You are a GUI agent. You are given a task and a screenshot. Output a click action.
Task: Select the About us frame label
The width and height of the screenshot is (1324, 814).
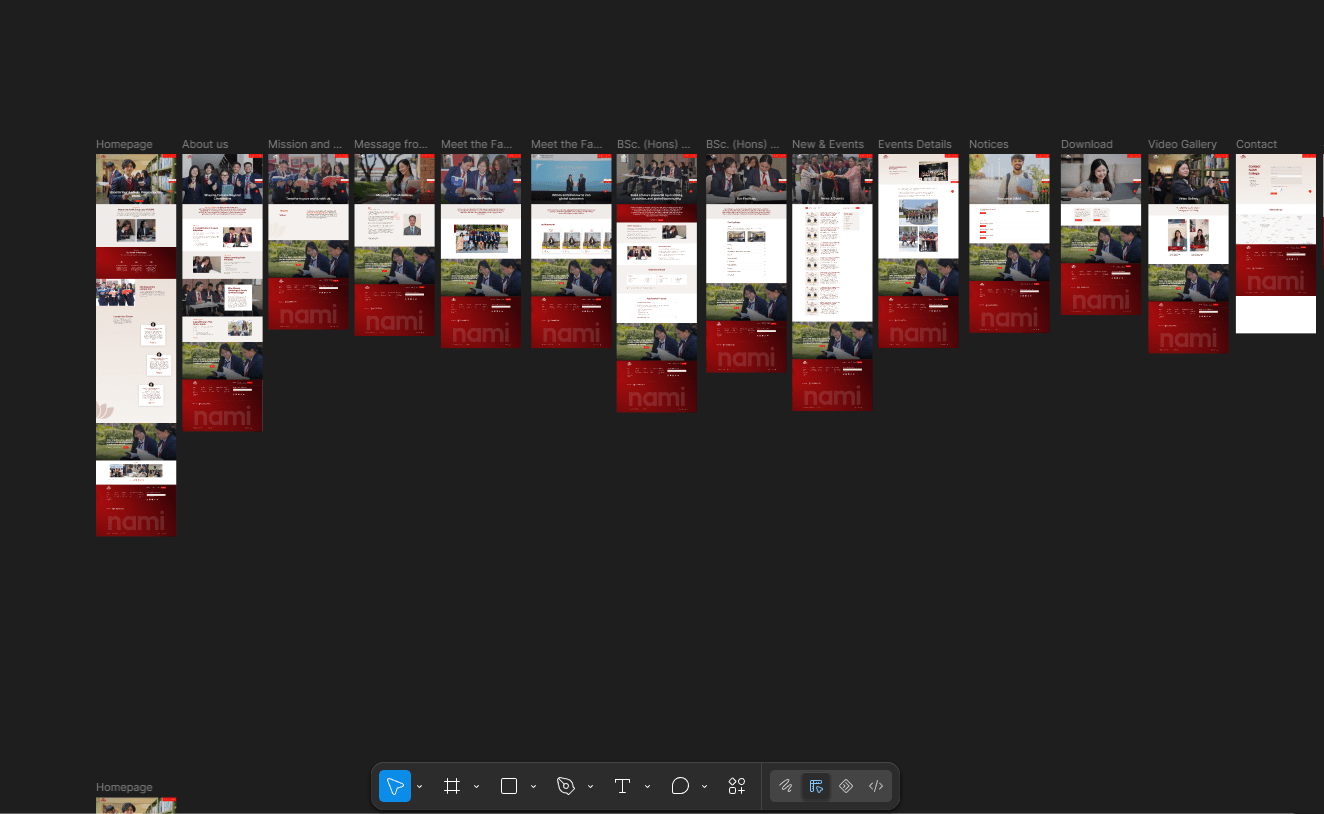(x=205, y=144)
